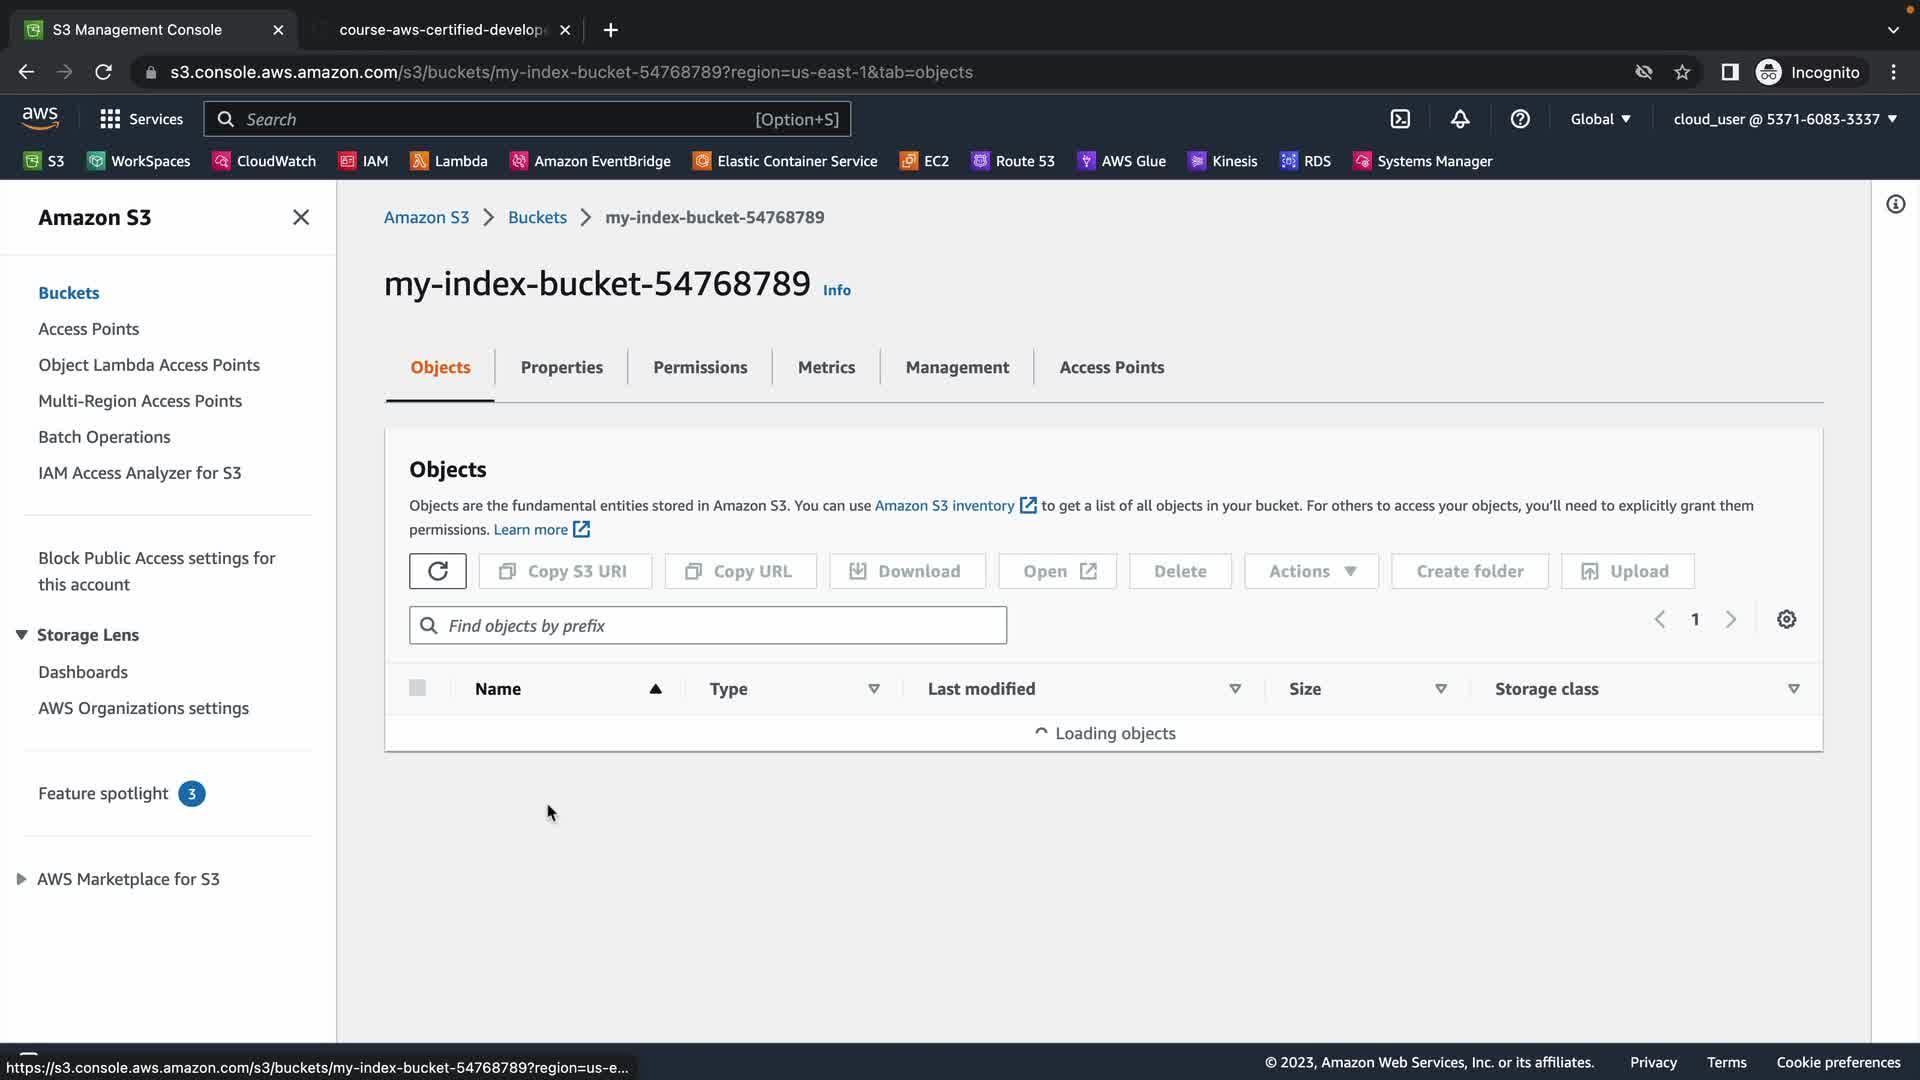Close the Amazon S3 sidebar
The height and width of the screenshot is (1080, 1920).
click(x=300, y=217)
